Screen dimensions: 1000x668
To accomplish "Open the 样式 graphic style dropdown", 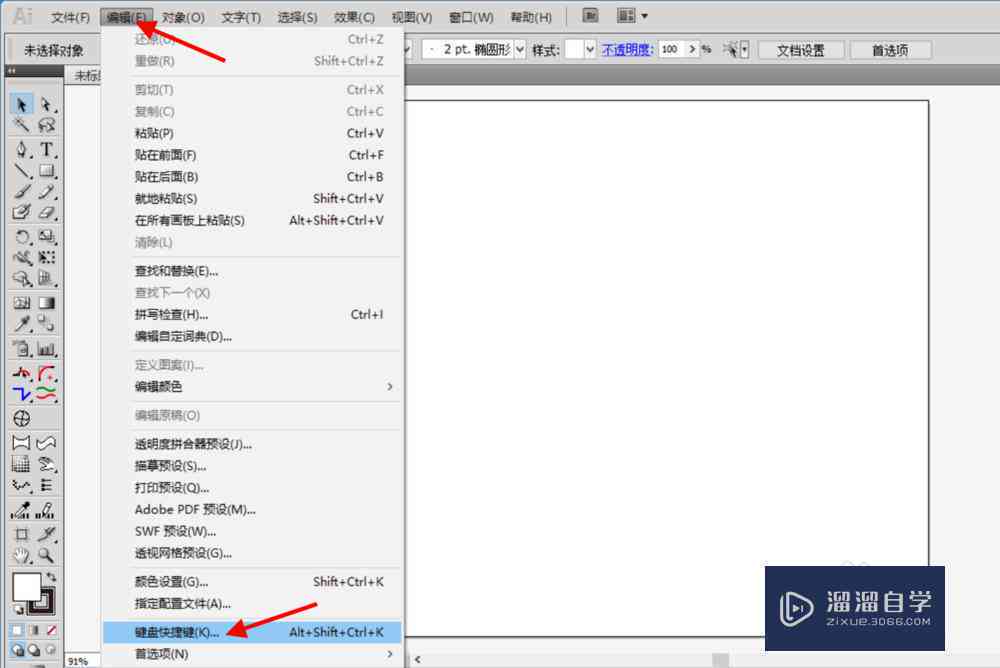I will pos(589,50).
